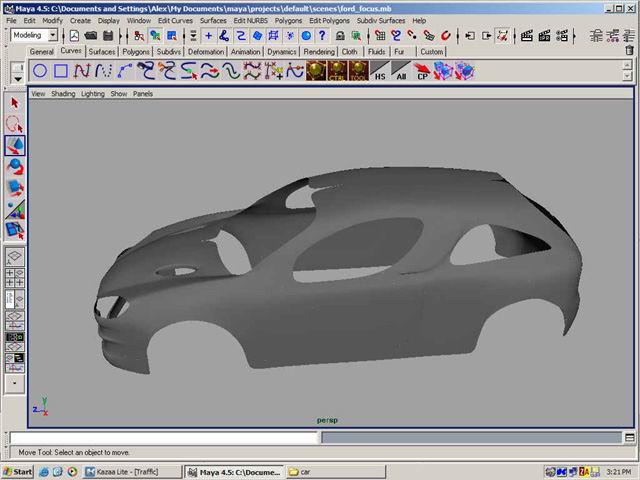Pick the Rotate tool
640x480 pixels.
[x=15, y=166]
